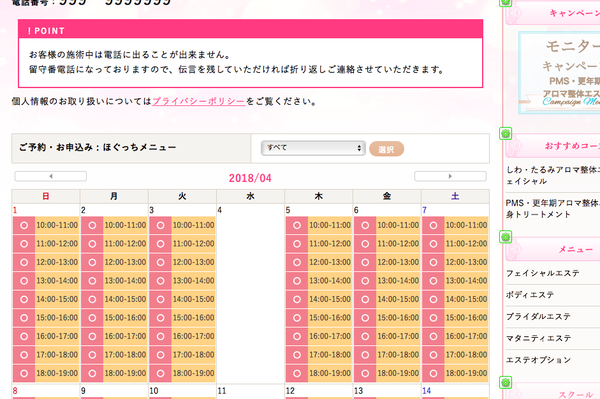The width and height of the screenshot is (600, 399).
Task: Select the circle for day 1 18:00-19:00
Action: [x=24, y=373]
